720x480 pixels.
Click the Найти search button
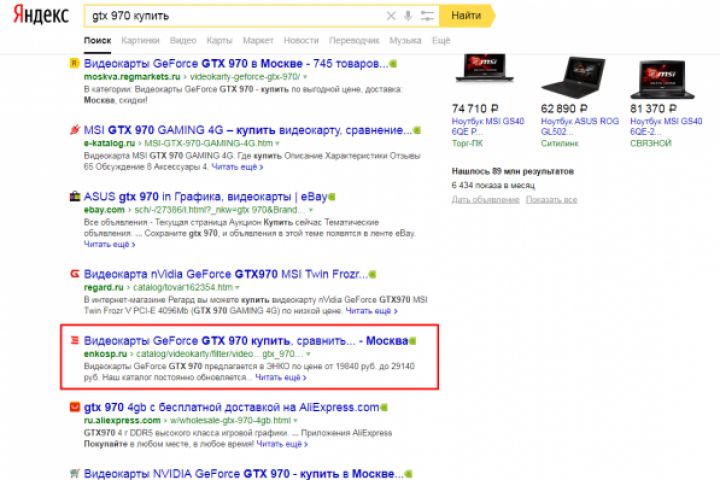[x=467, y=16]
